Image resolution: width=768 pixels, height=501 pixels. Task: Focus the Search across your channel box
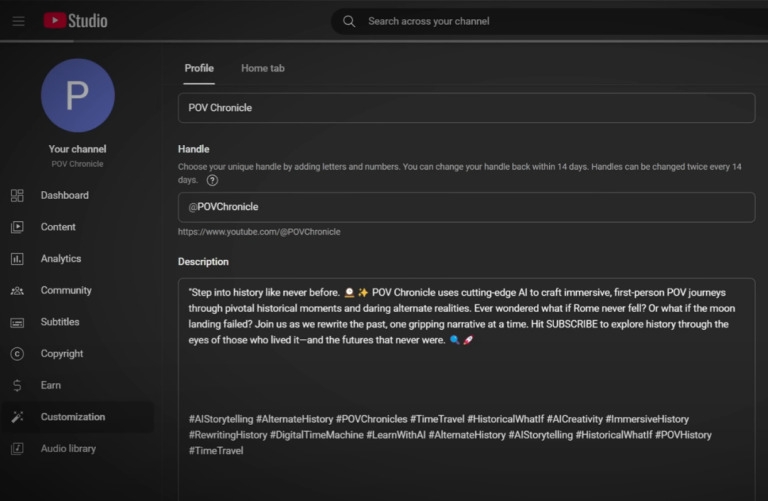550,21
